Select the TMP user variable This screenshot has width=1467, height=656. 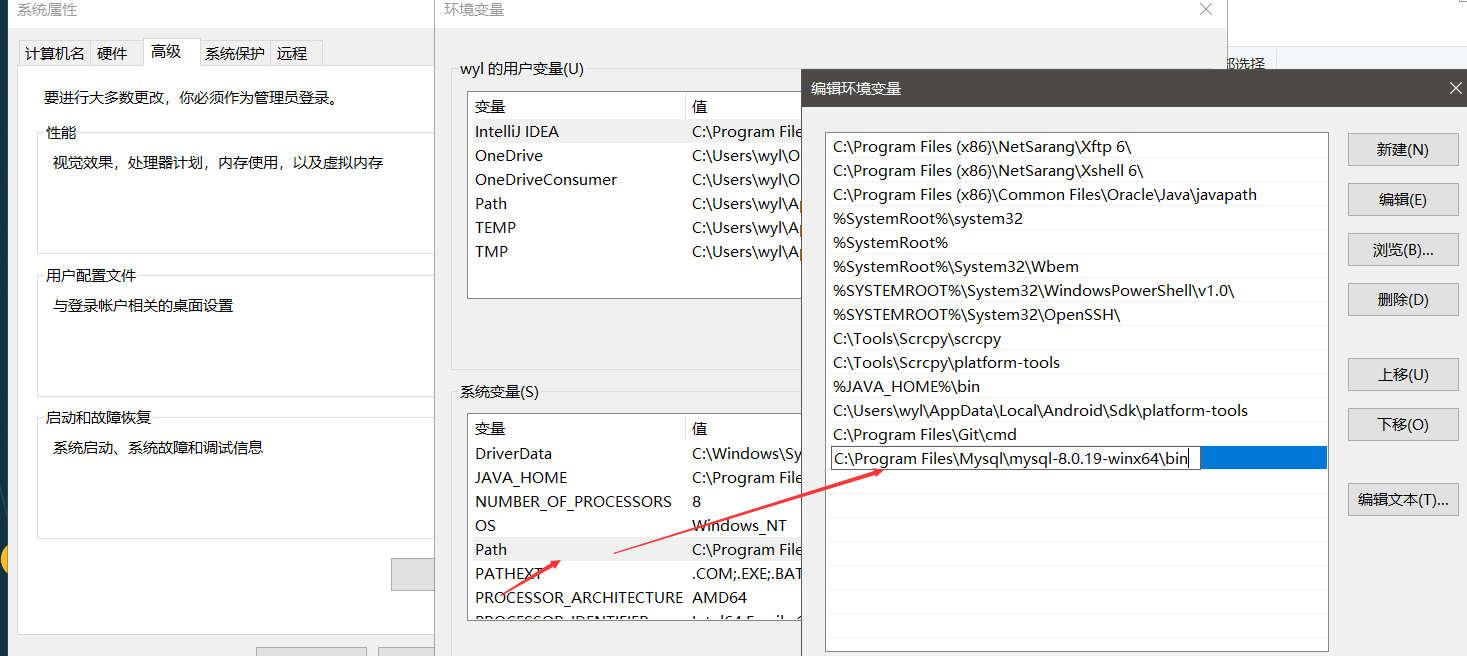coord(635,251)
